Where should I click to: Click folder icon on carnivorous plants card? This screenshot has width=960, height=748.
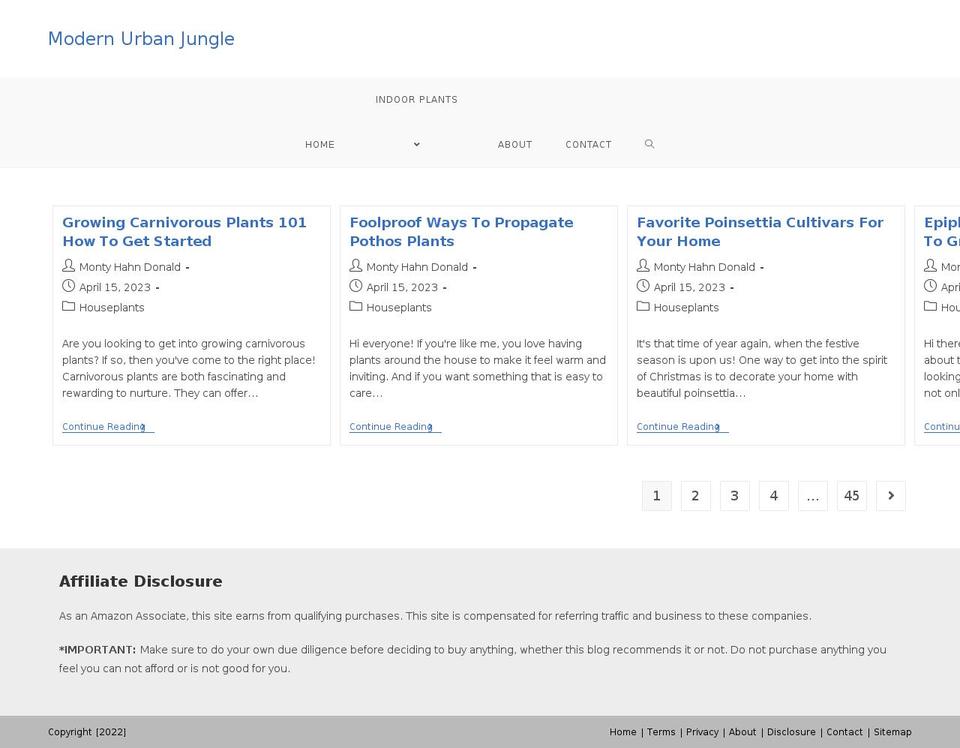click(69, 306)
